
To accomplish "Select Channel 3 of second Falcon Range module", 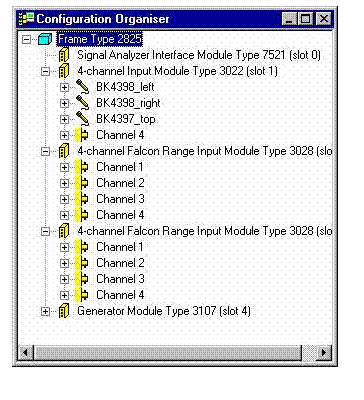I will pyautogui.click(x=120, y=279).
